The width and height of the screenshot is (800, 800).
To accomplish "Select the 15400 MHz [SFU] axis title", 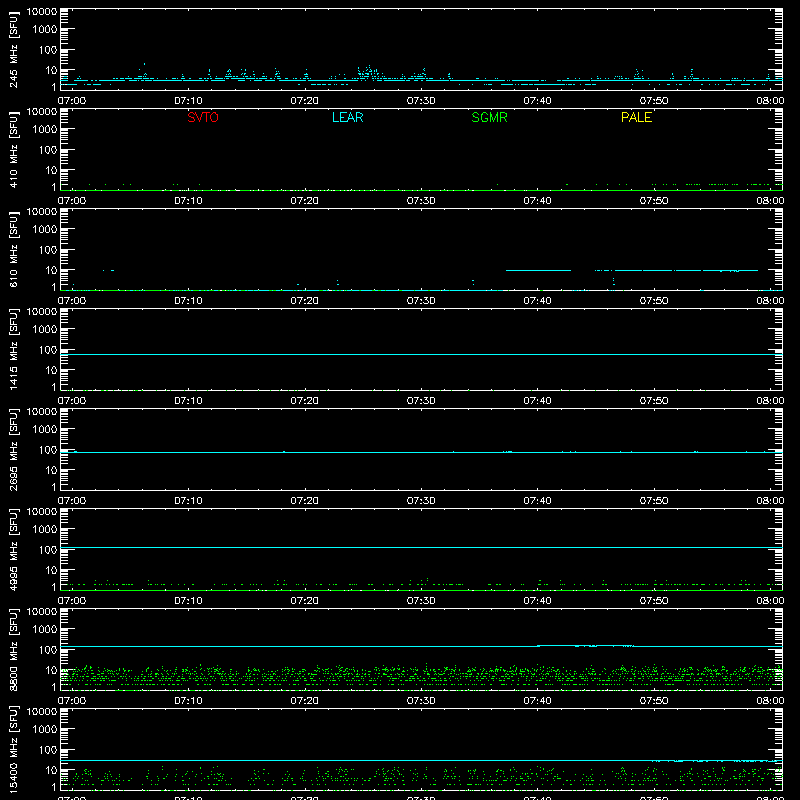I will [x=14, y=749].
